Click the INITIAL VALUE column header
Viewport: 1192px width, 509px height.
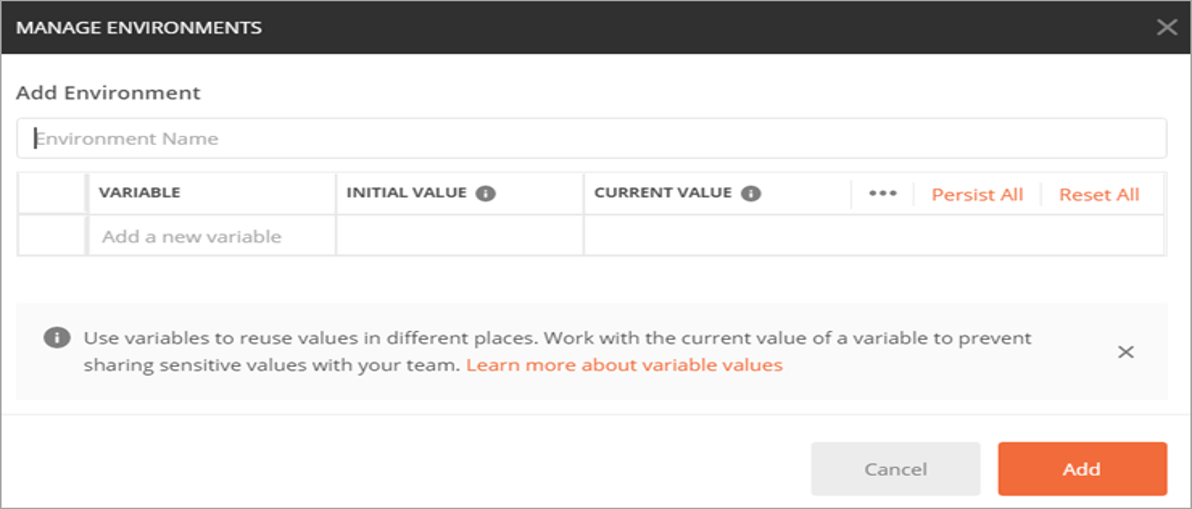click(x=406, y=193)
